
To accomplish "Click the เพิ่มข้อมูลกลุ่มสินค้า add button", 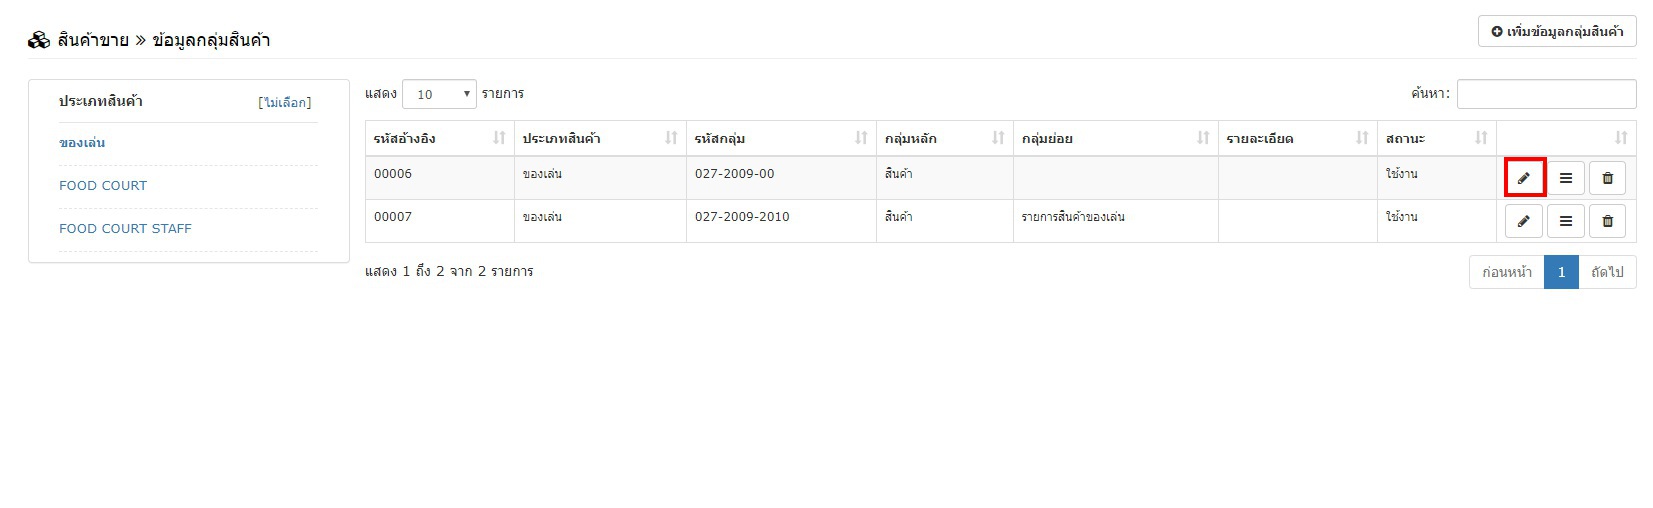I will coord(1557,31).
